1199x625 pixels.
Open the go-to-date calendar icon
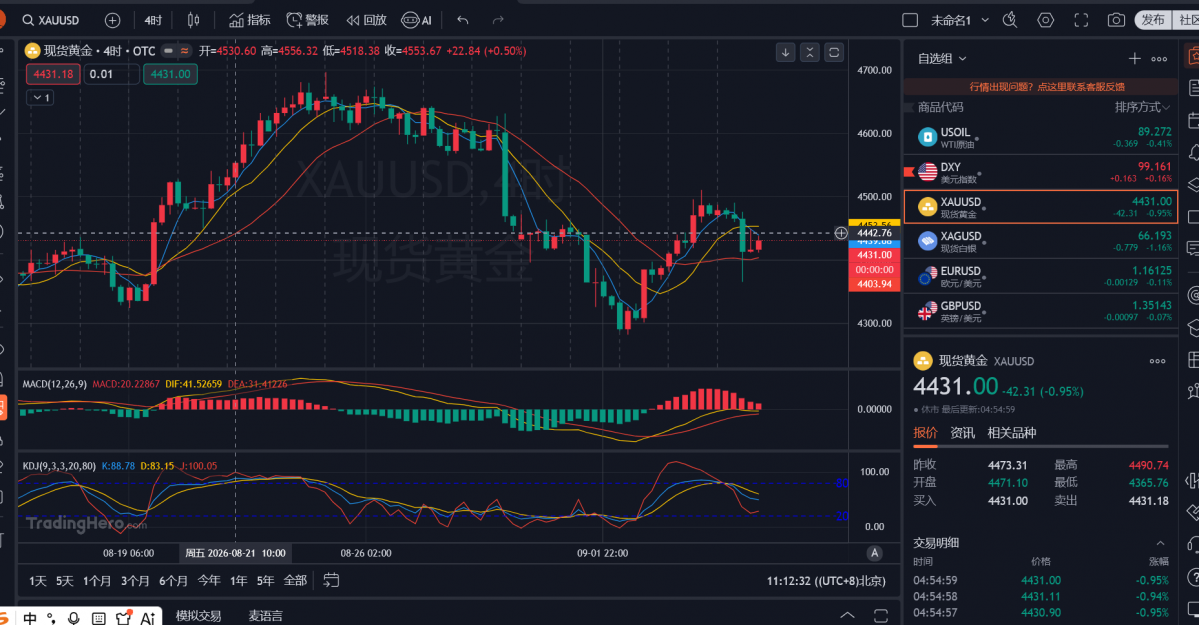[331, 581]
